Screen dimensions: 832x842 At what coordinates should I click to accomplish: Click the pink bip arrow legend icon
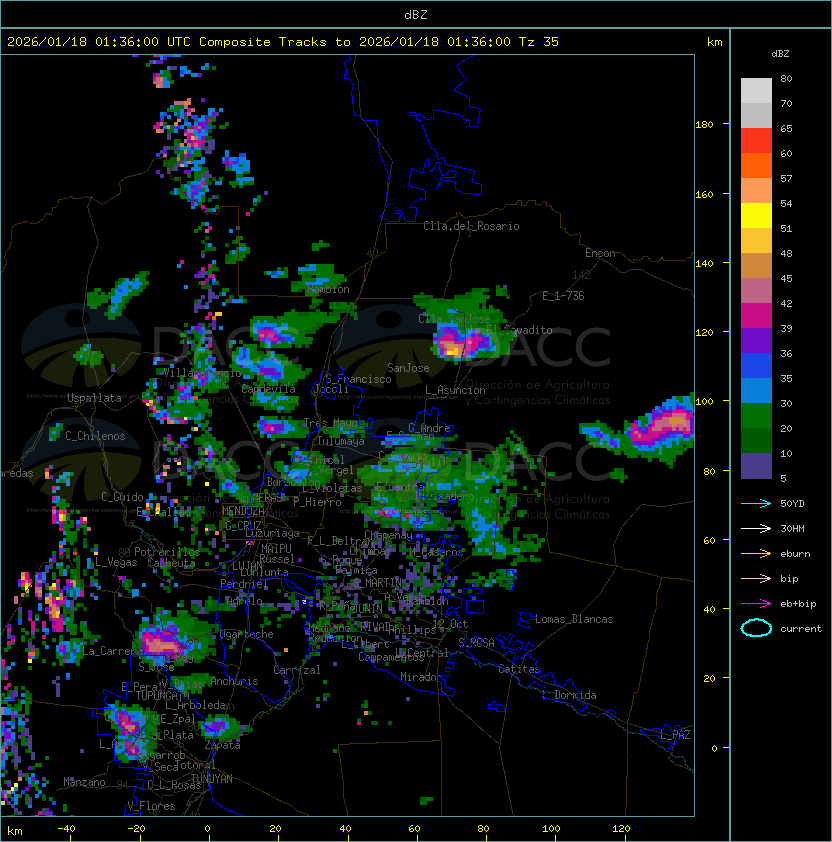(x=756, y=579)
